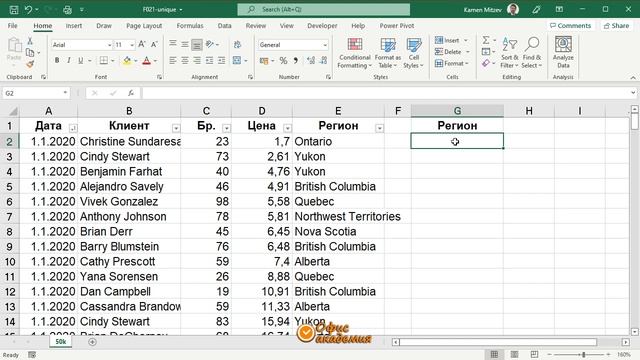This screenshot has height=360, width=640.
Task: Add a new sheet with plus button
Action: click(x=92, y=342)
